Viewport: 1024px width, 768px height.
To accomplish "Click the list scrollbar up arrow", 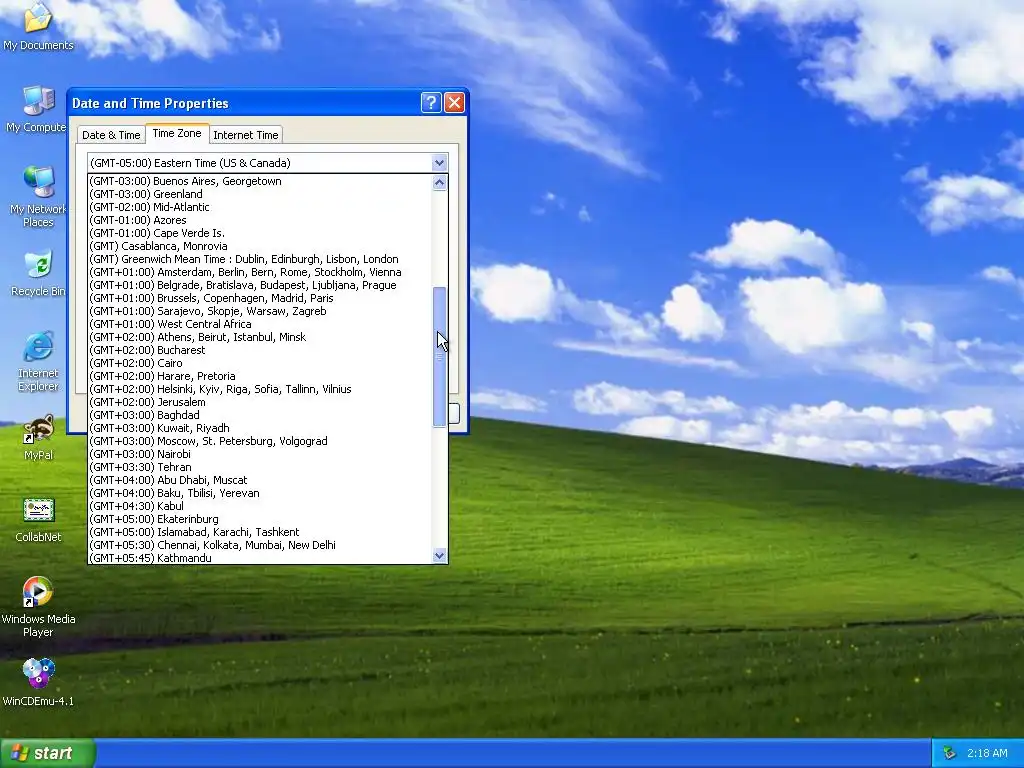I will (440, 183).
